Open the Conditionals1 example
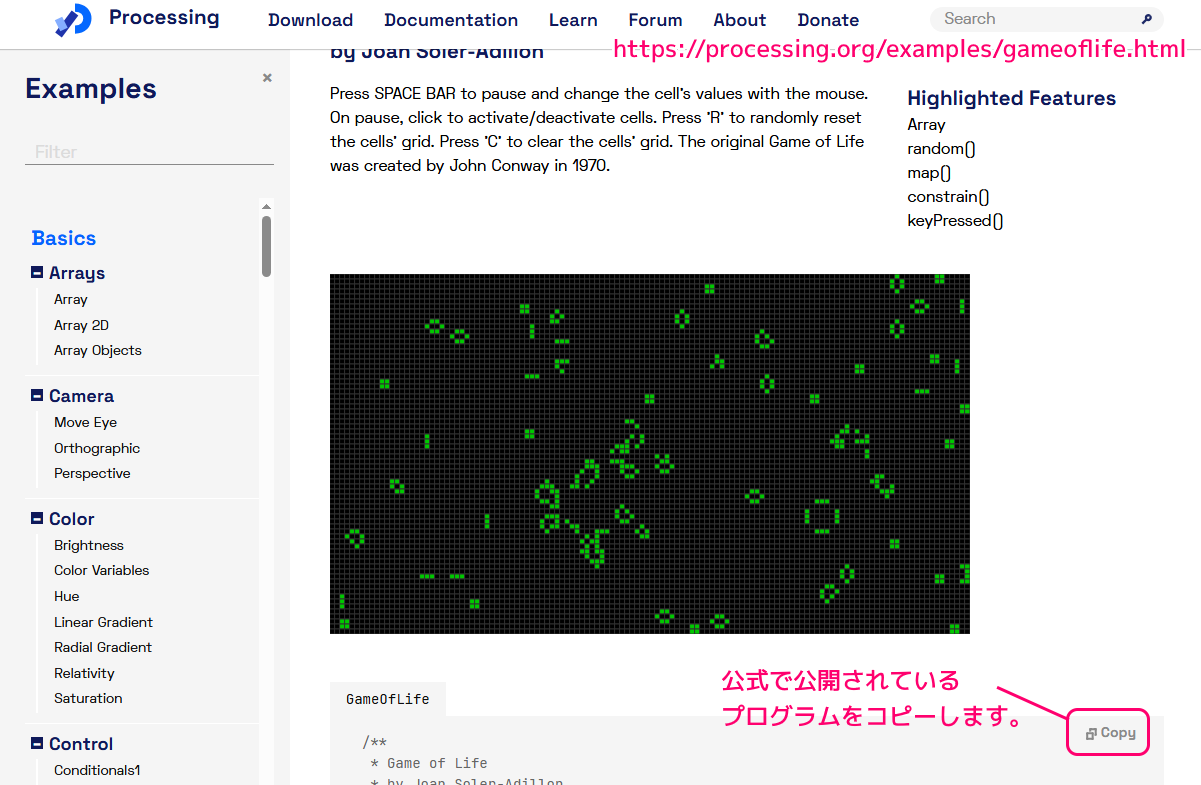Viewport: 1201px width, 785px height. click(97, 770)
